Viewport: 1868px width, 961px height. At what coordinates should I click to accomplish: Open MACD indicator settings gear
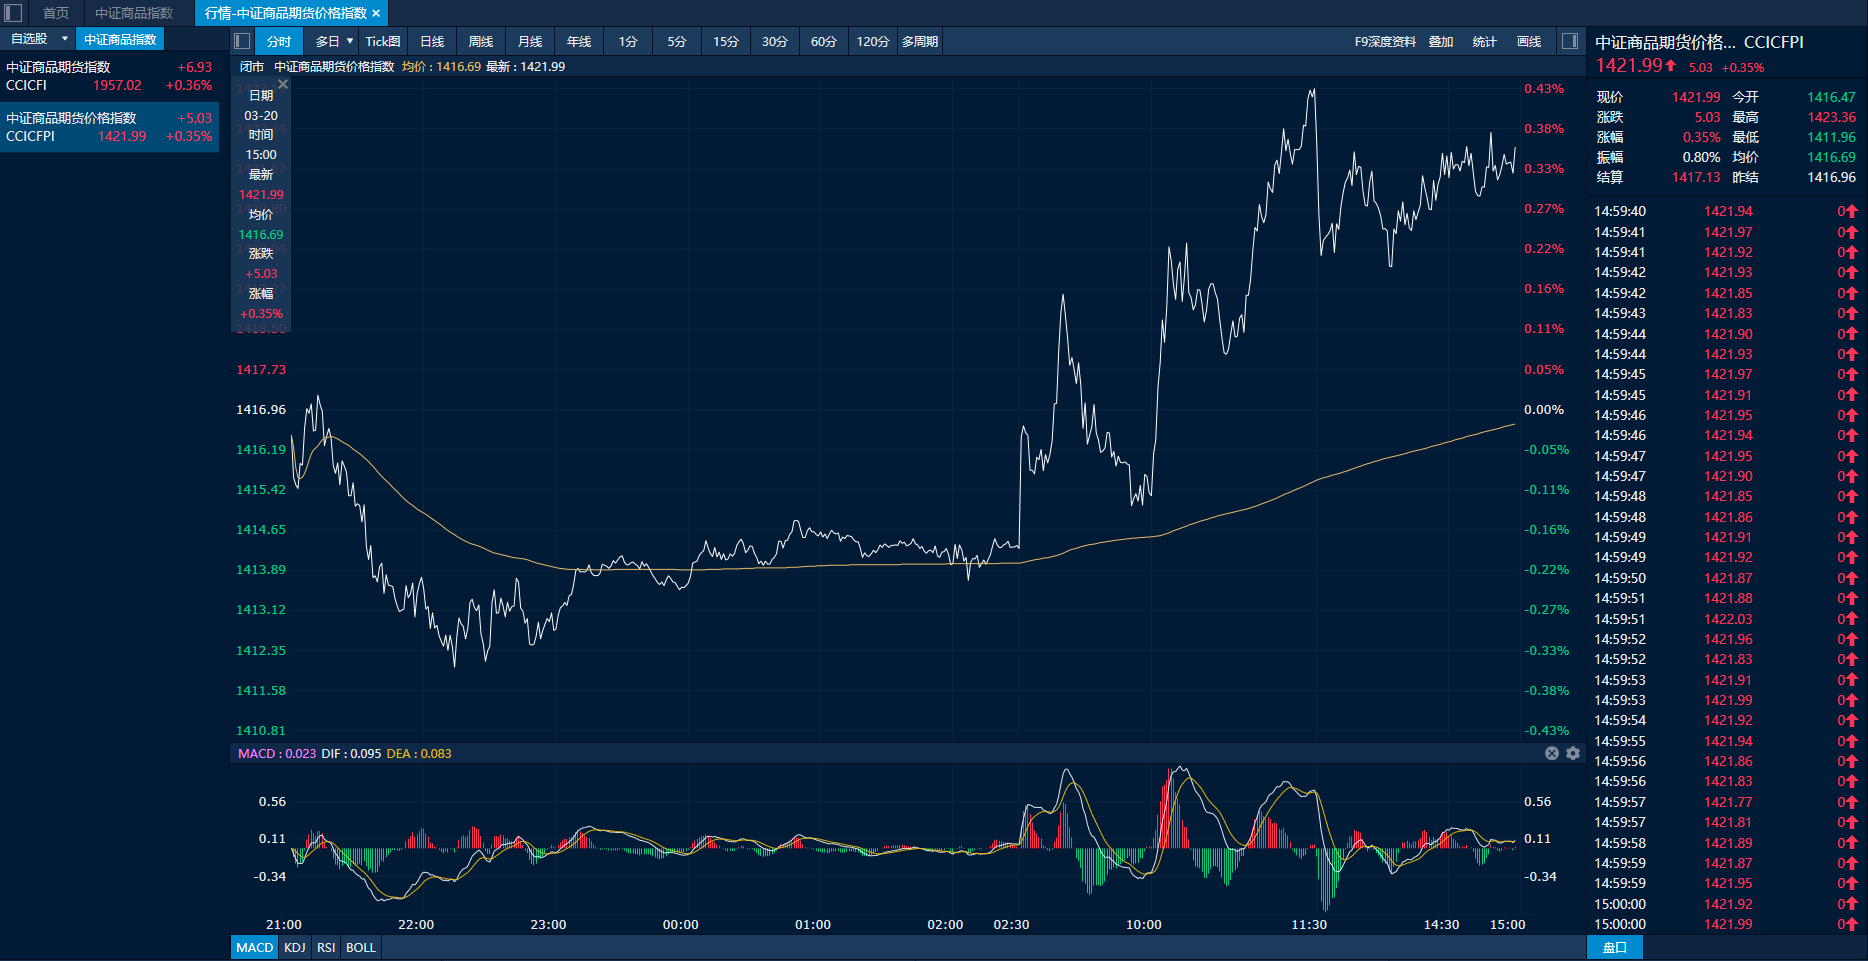point(1573,753)
